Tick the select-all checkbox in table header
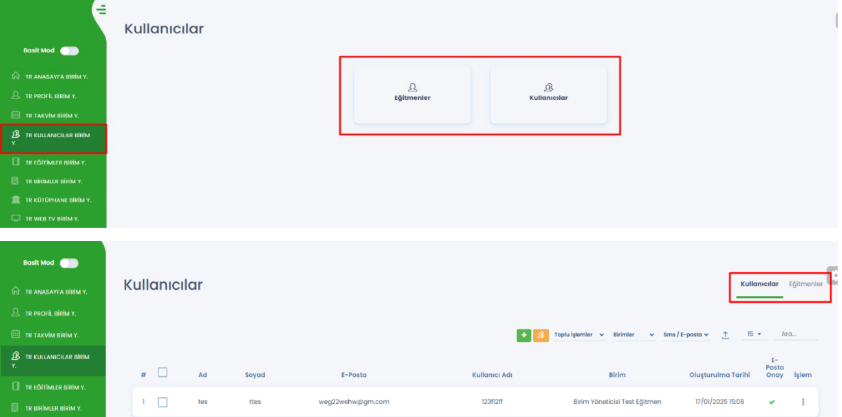 [x=162, y=373]
